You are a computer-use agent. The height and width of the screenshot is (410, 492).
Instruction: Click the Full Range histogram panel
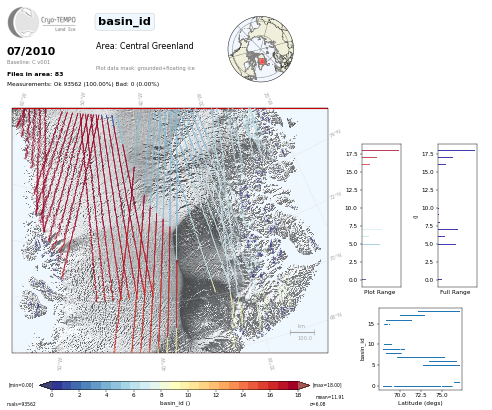[x=457, y=215]
